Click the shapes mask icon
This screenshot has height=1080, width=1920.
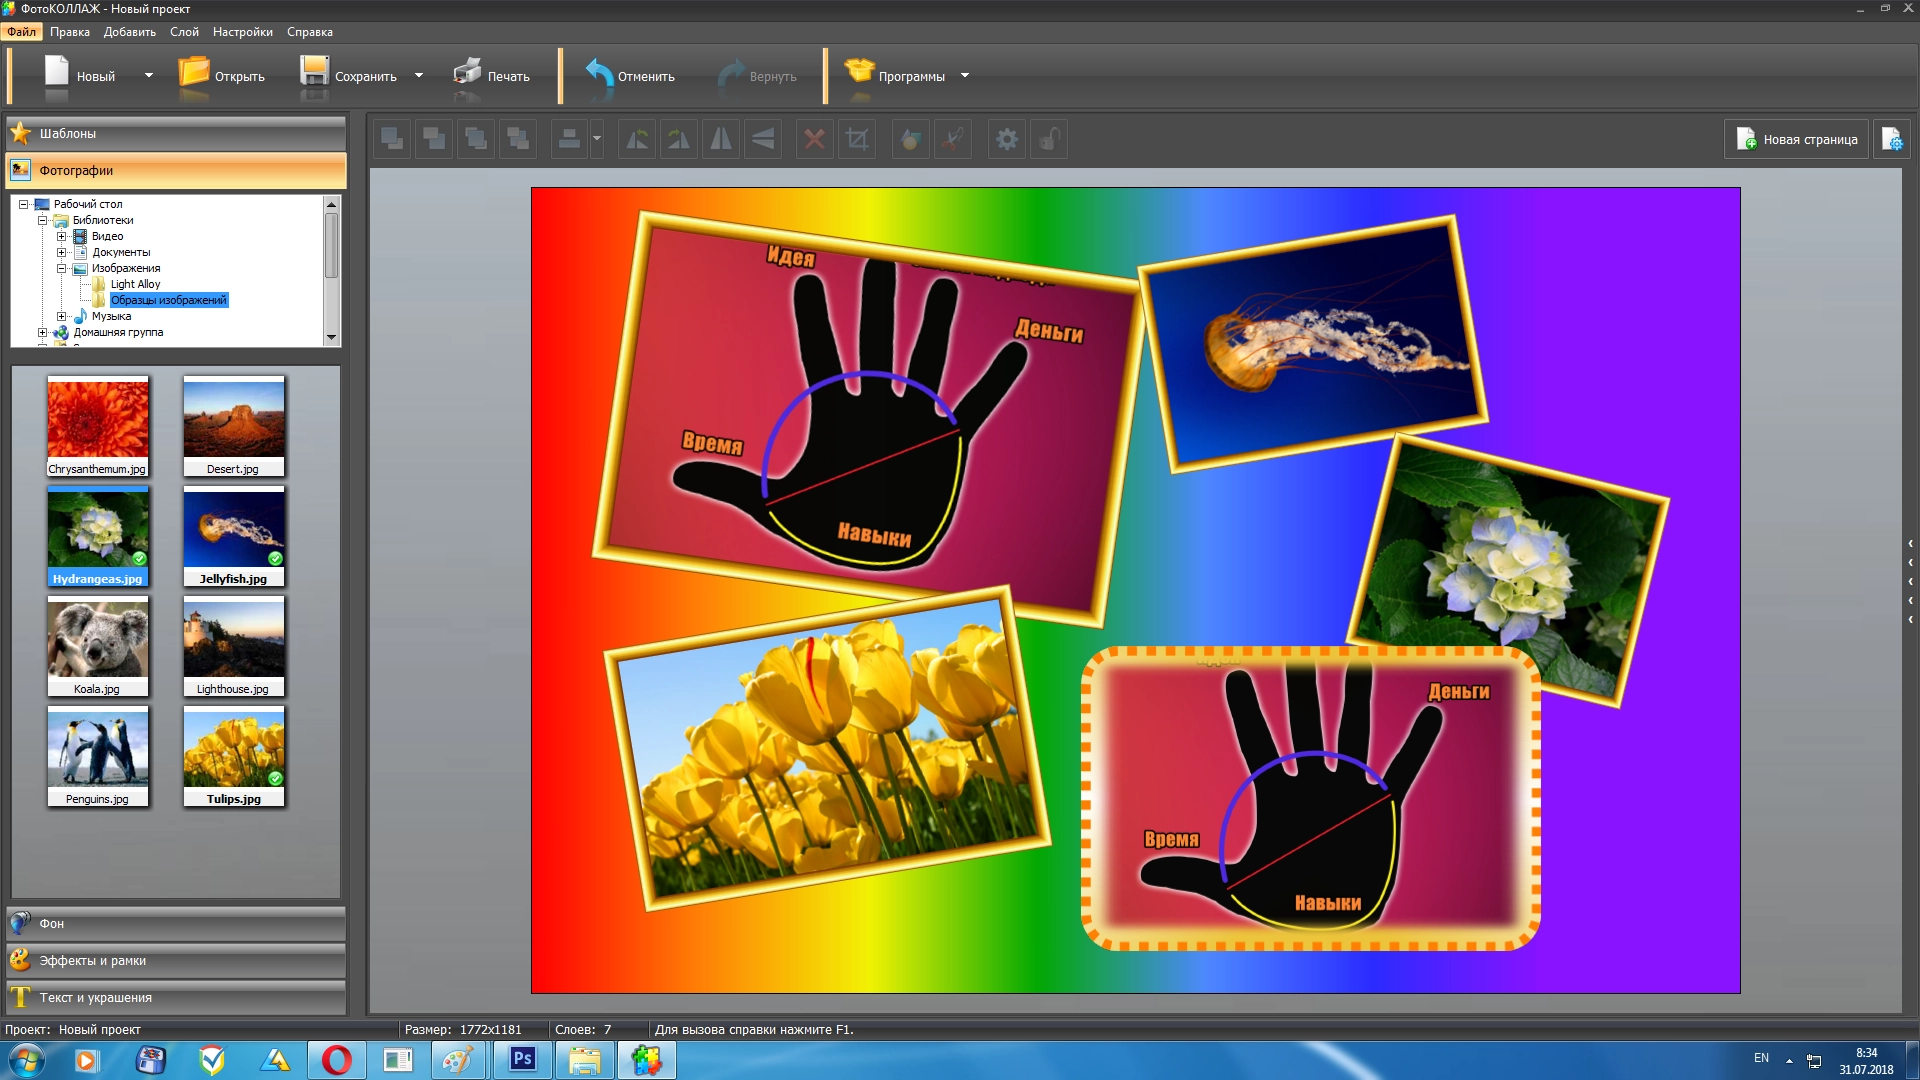[910, 139]
